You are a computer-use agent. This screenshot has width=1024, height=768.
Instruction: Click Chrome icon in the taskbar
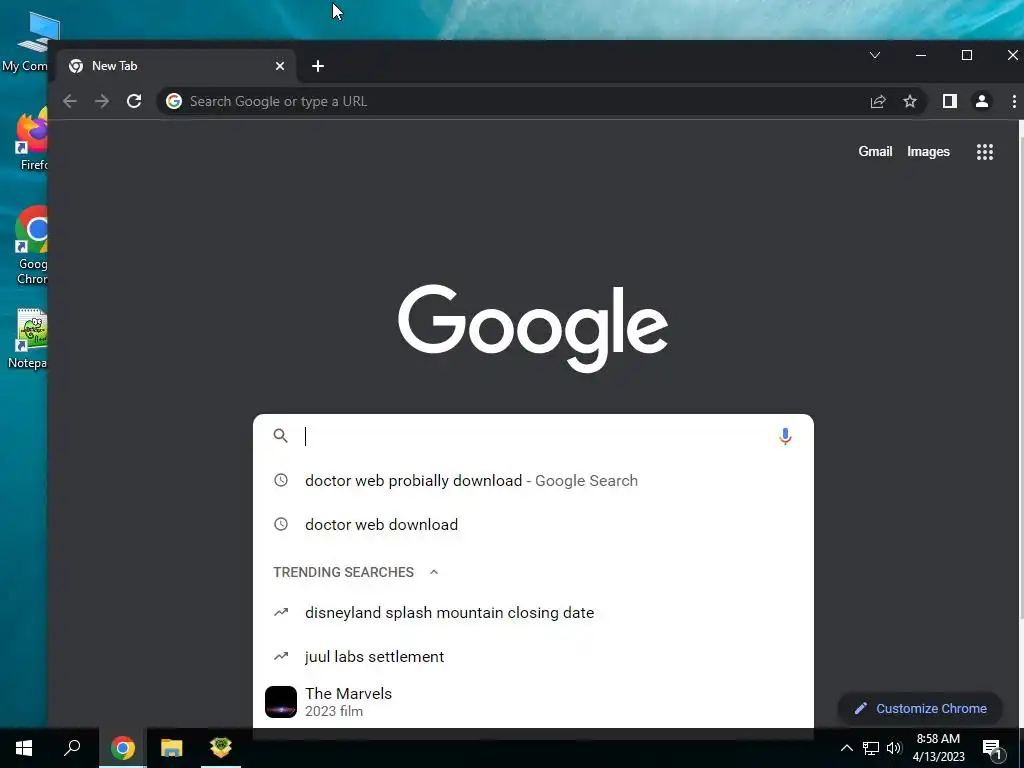tap(122, 748)
